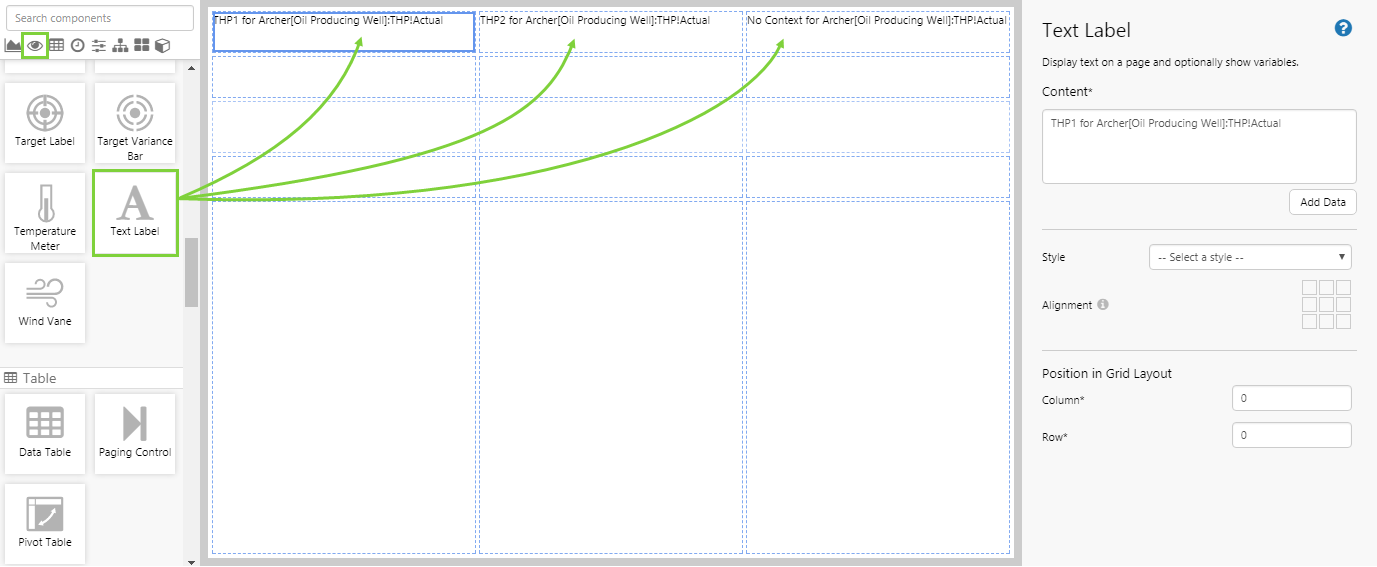1377x567 pixels.
Task: Select the cube category icon
Action: (162, 45)
